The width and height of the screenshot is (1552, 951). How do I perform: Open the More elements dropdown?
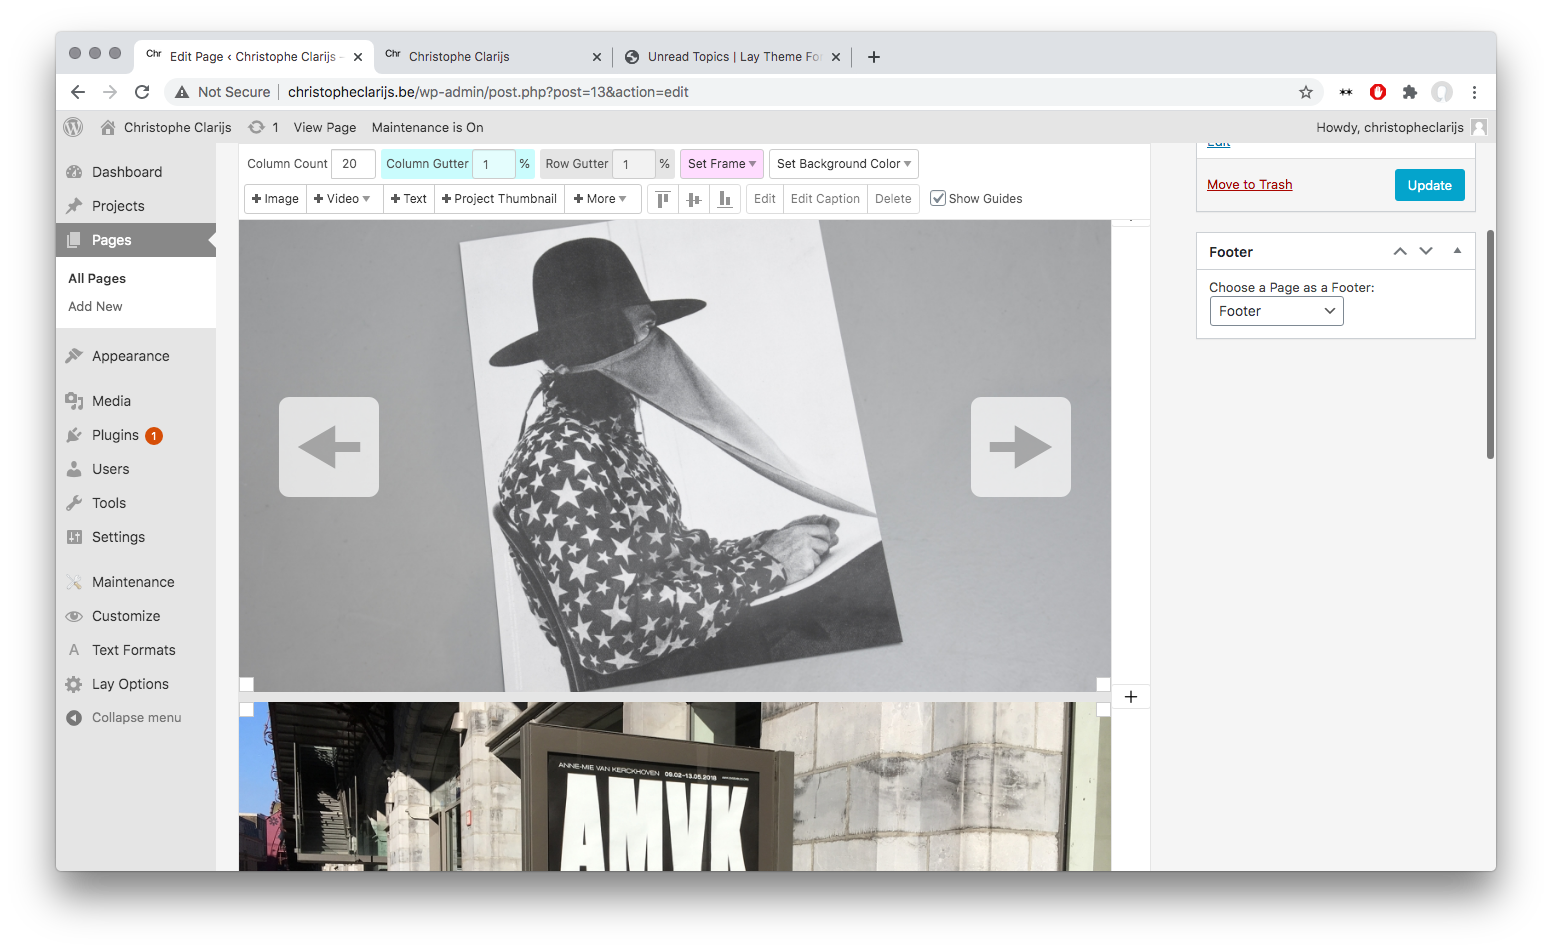pyautogui.click(x=601, y=199)
